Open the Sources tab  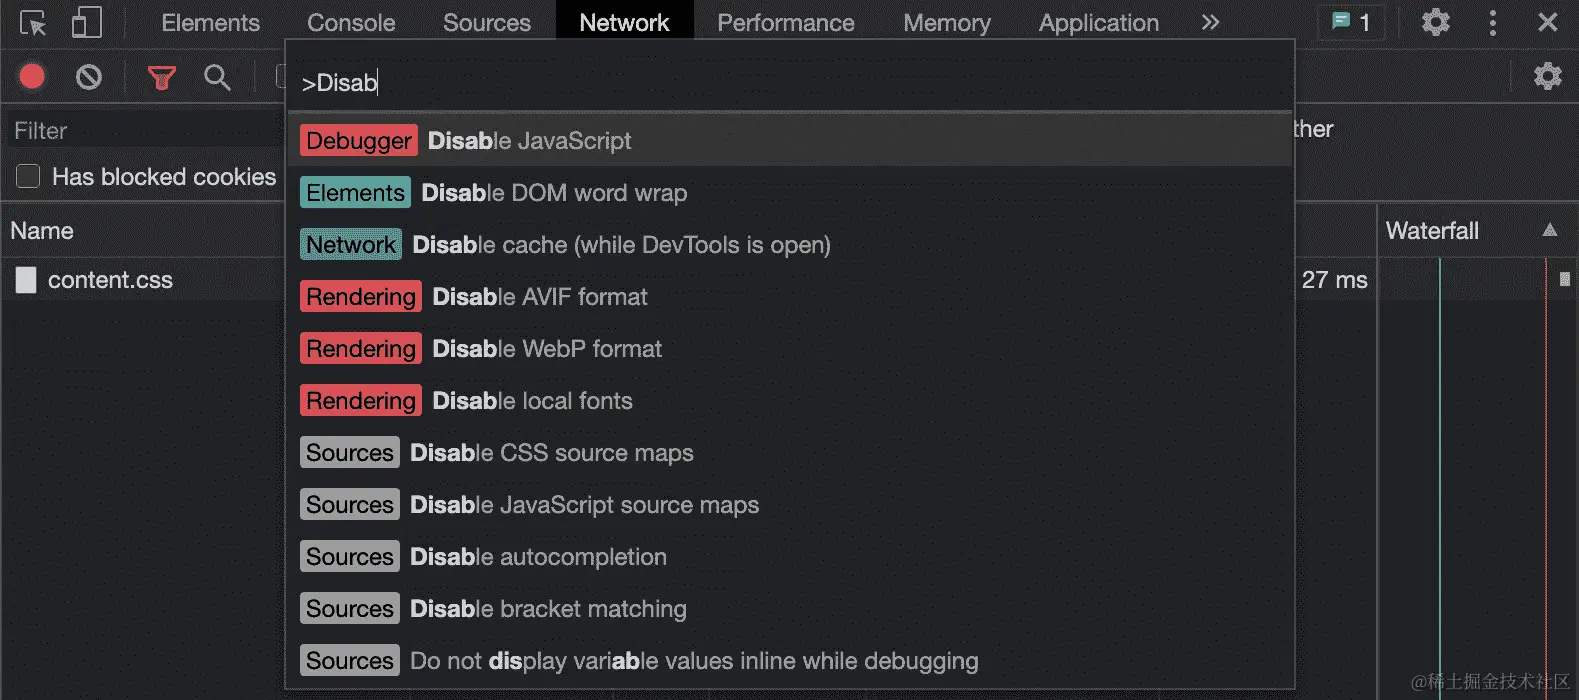(487, 23)
